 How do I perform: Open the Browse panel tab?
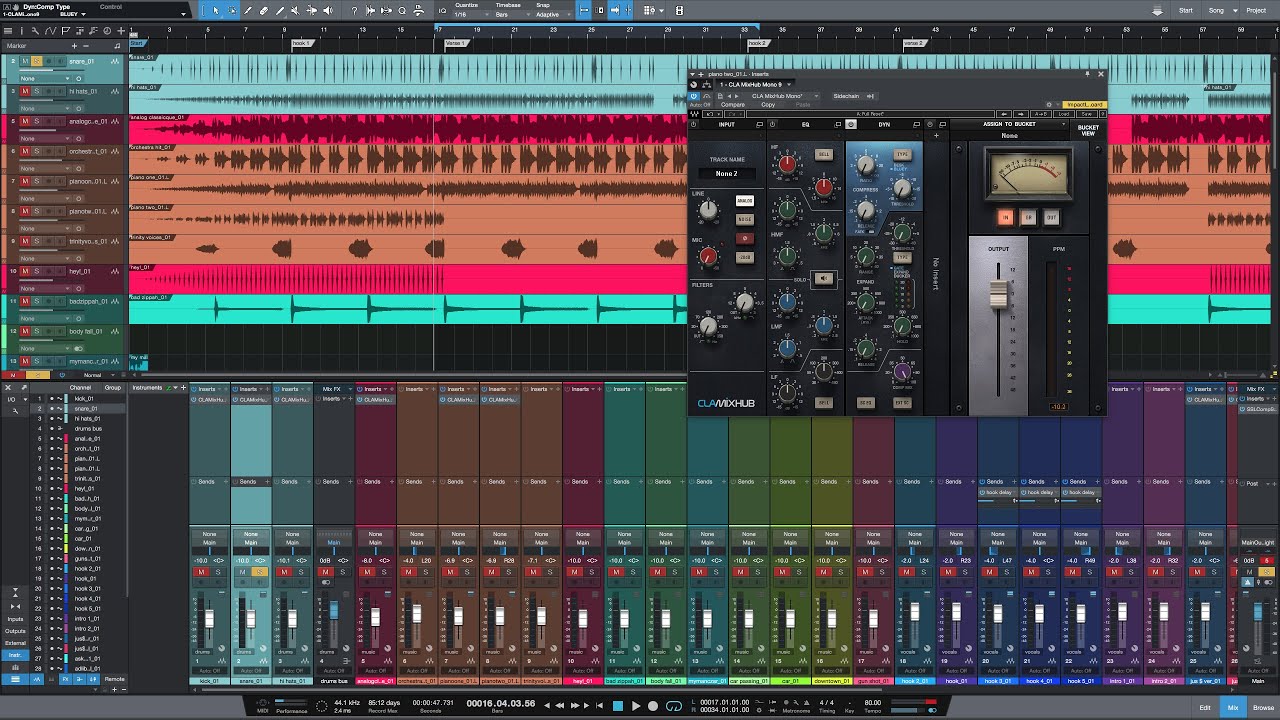[x=1264, y=708]
